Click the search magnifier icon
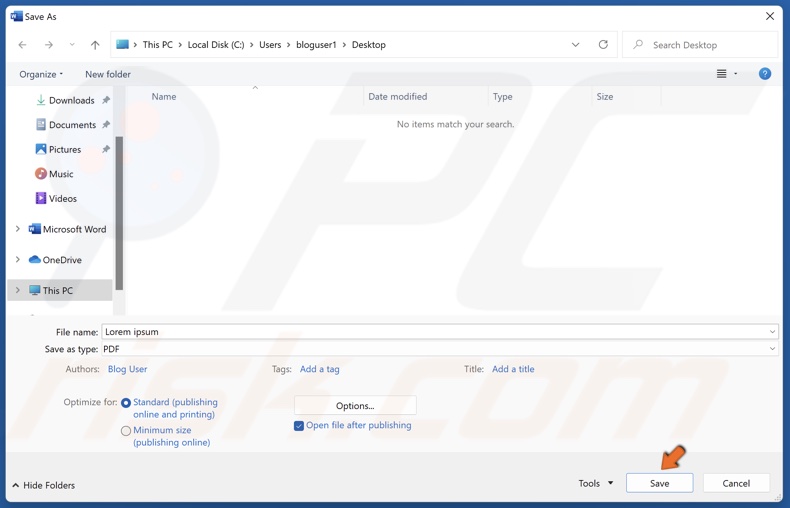 pos(638,44)
